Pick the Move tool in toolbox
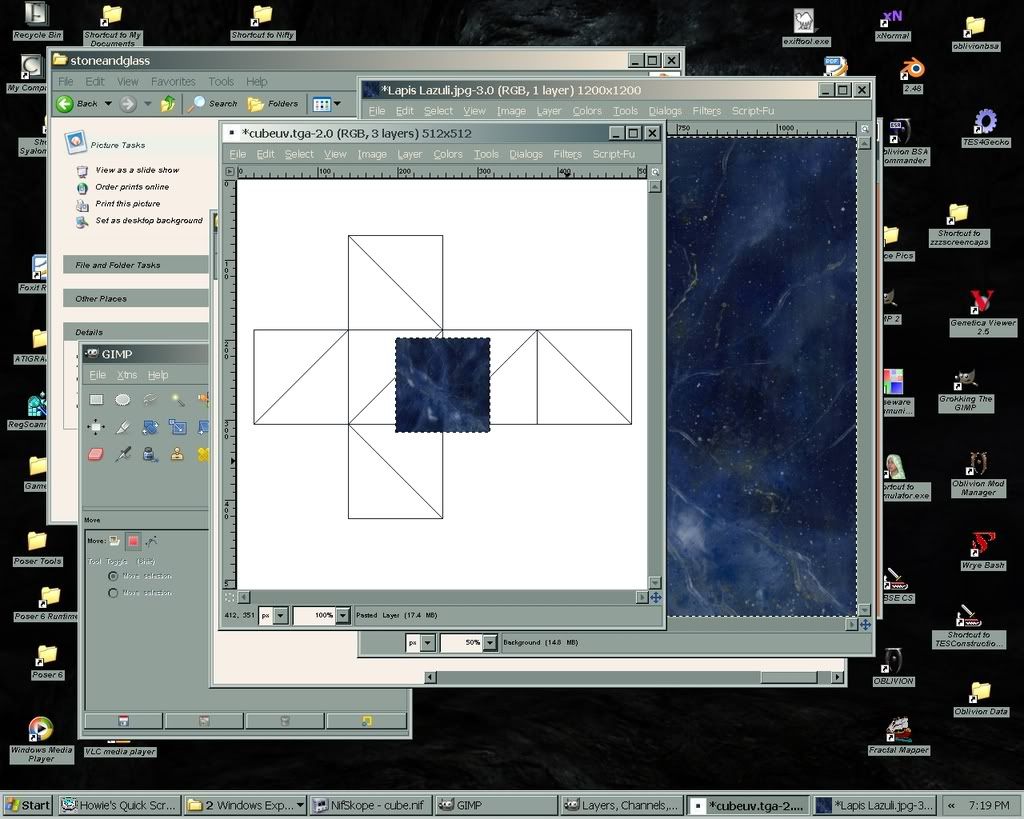This screenshot has height=819, width=1024. [97, 427]
